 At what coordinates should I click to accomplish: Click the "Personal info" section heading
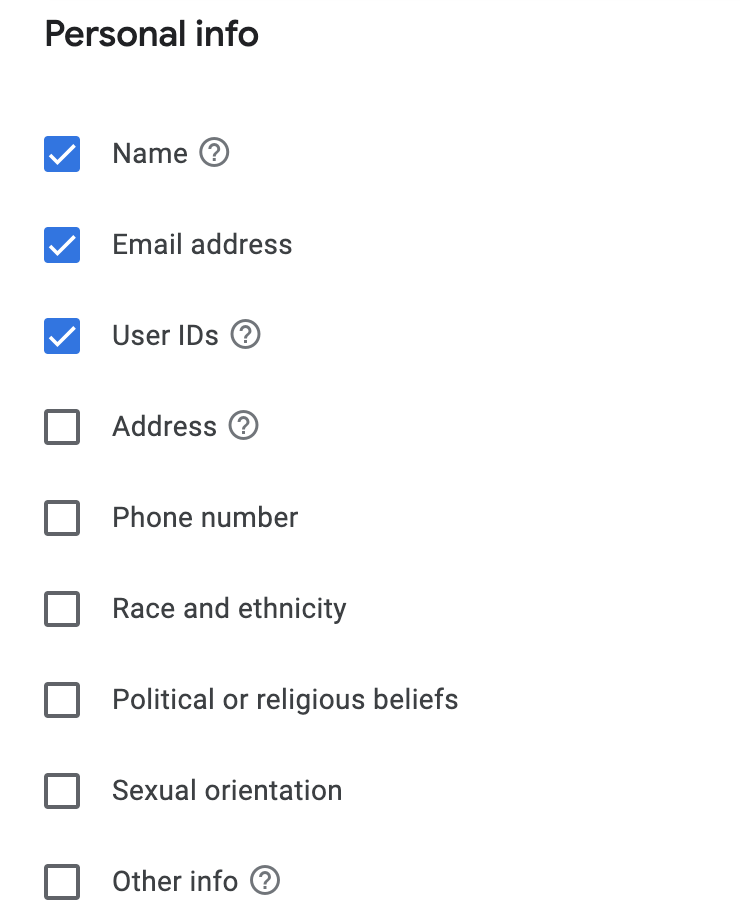pos(152,35)
